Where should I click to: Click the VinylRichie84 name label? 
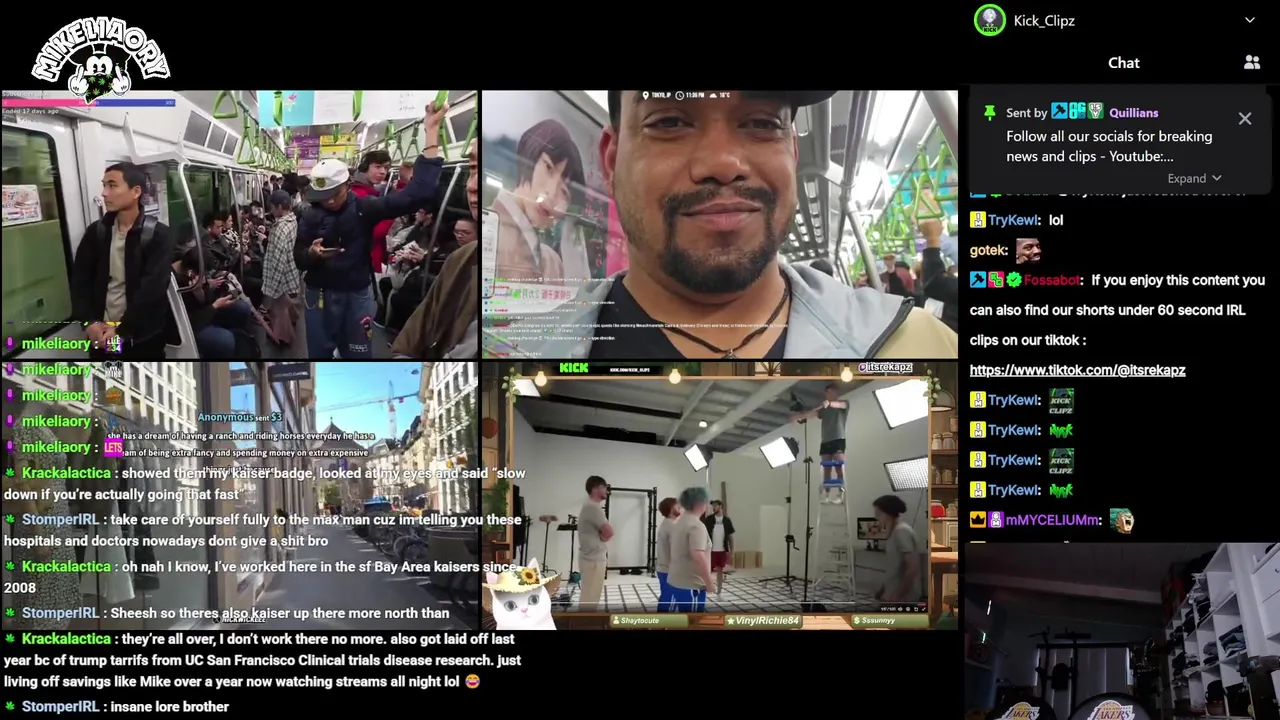tap(768, 621)
